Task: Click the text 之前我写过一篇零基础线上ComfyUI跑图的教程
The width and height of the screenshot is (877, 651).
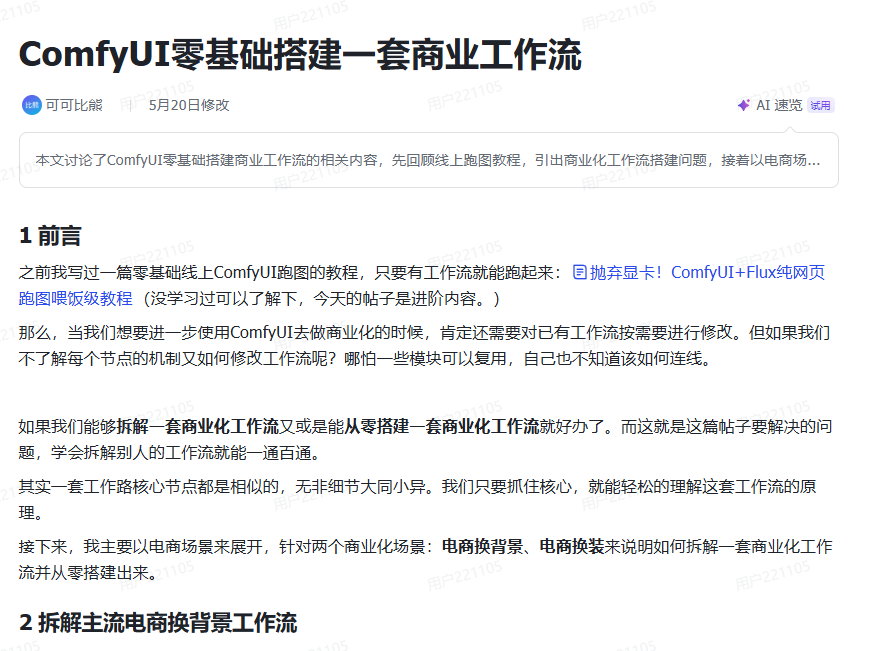Action: click(188, 272)
